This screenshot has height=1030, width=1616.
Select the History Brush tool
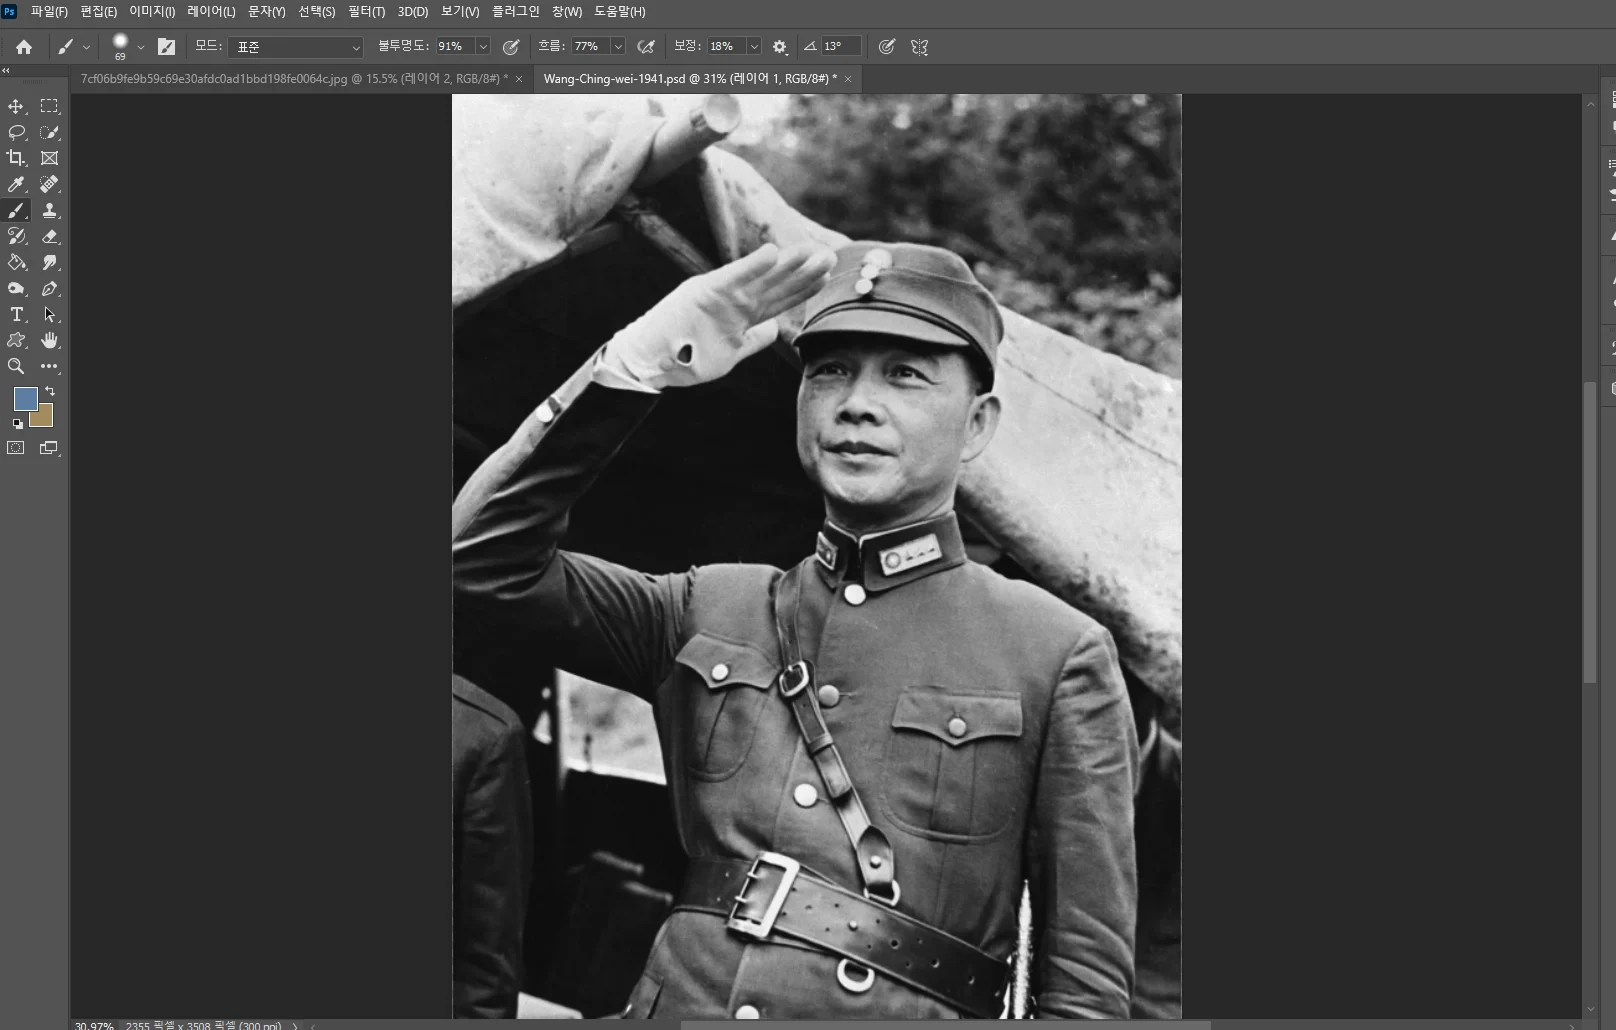16,236
